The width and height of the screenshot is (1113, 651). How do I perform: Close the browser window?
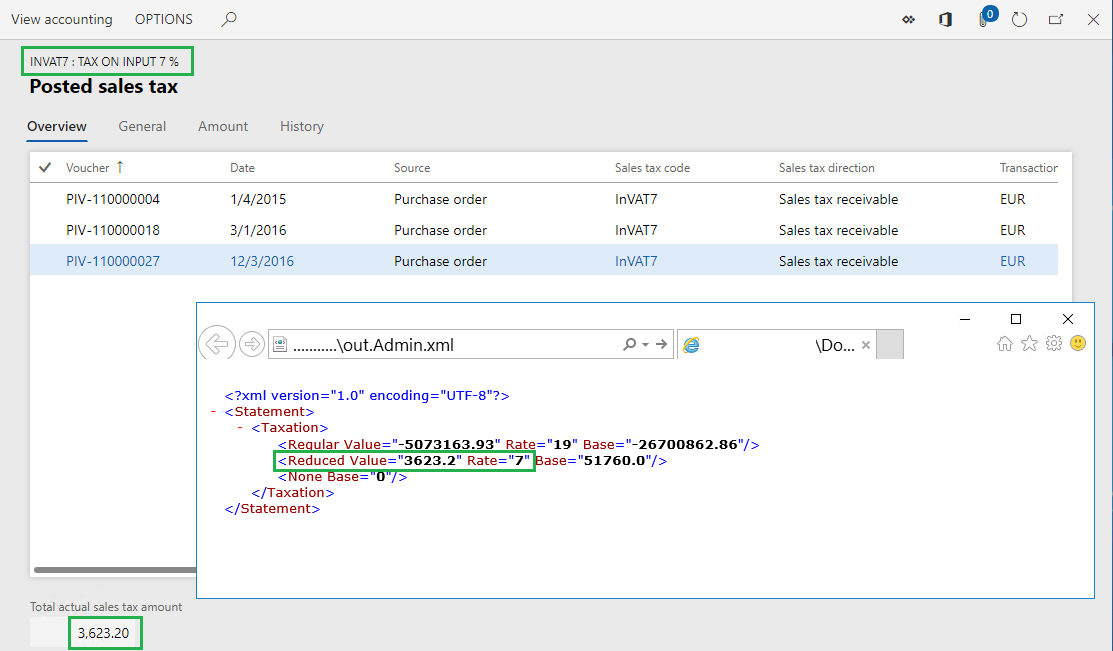[1068, 319]
